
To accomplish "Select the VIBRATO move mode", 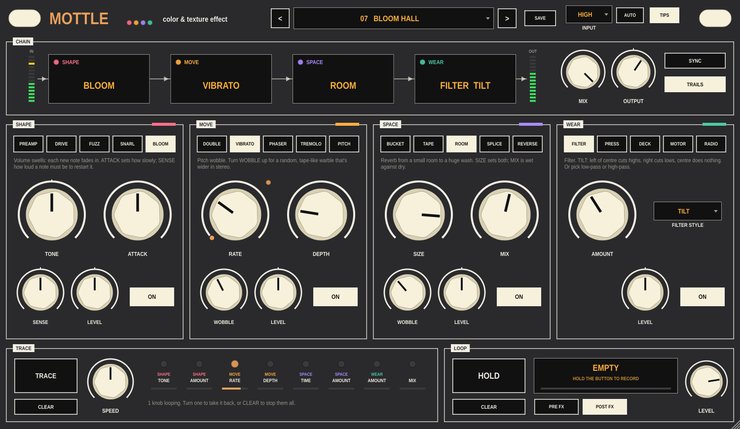I will 245,144.
